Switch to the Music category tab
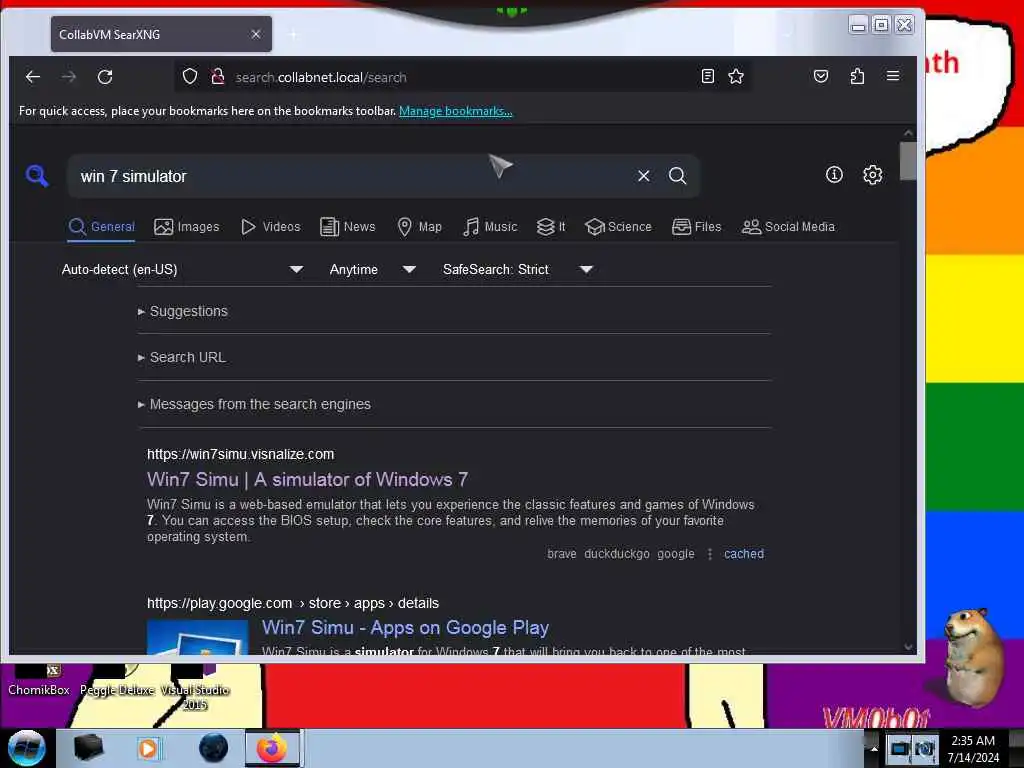The image size is (1024, 768). click(490, 227)
